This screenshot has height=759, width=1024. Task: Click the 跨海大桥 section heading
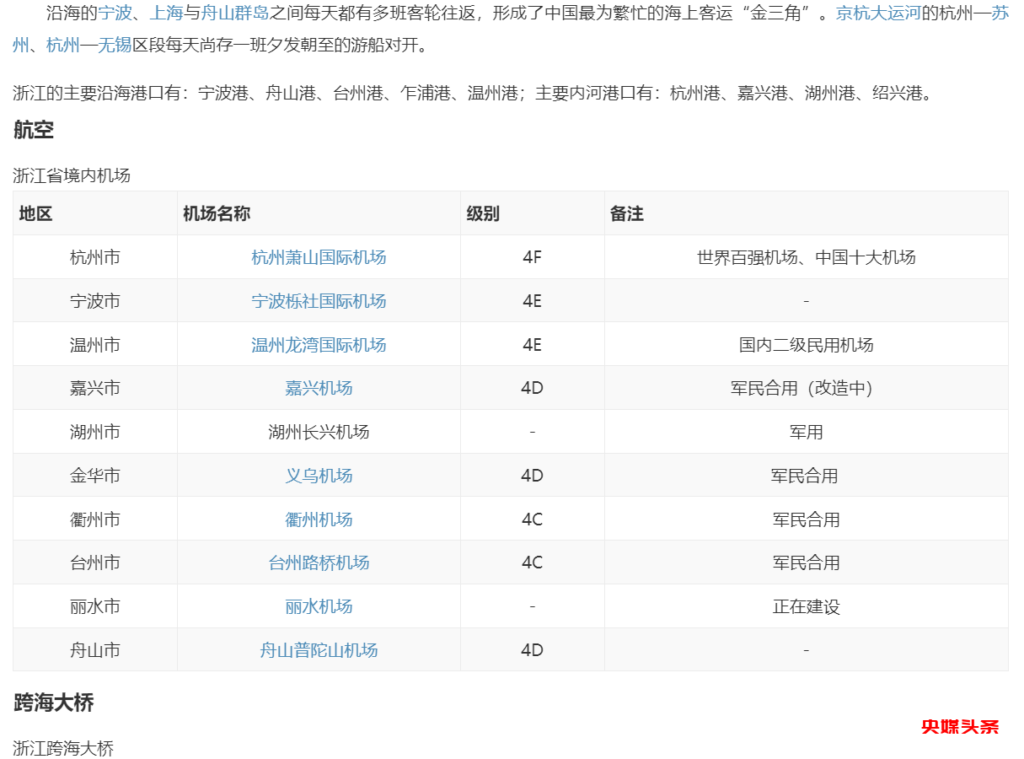[x=54, y=703]
